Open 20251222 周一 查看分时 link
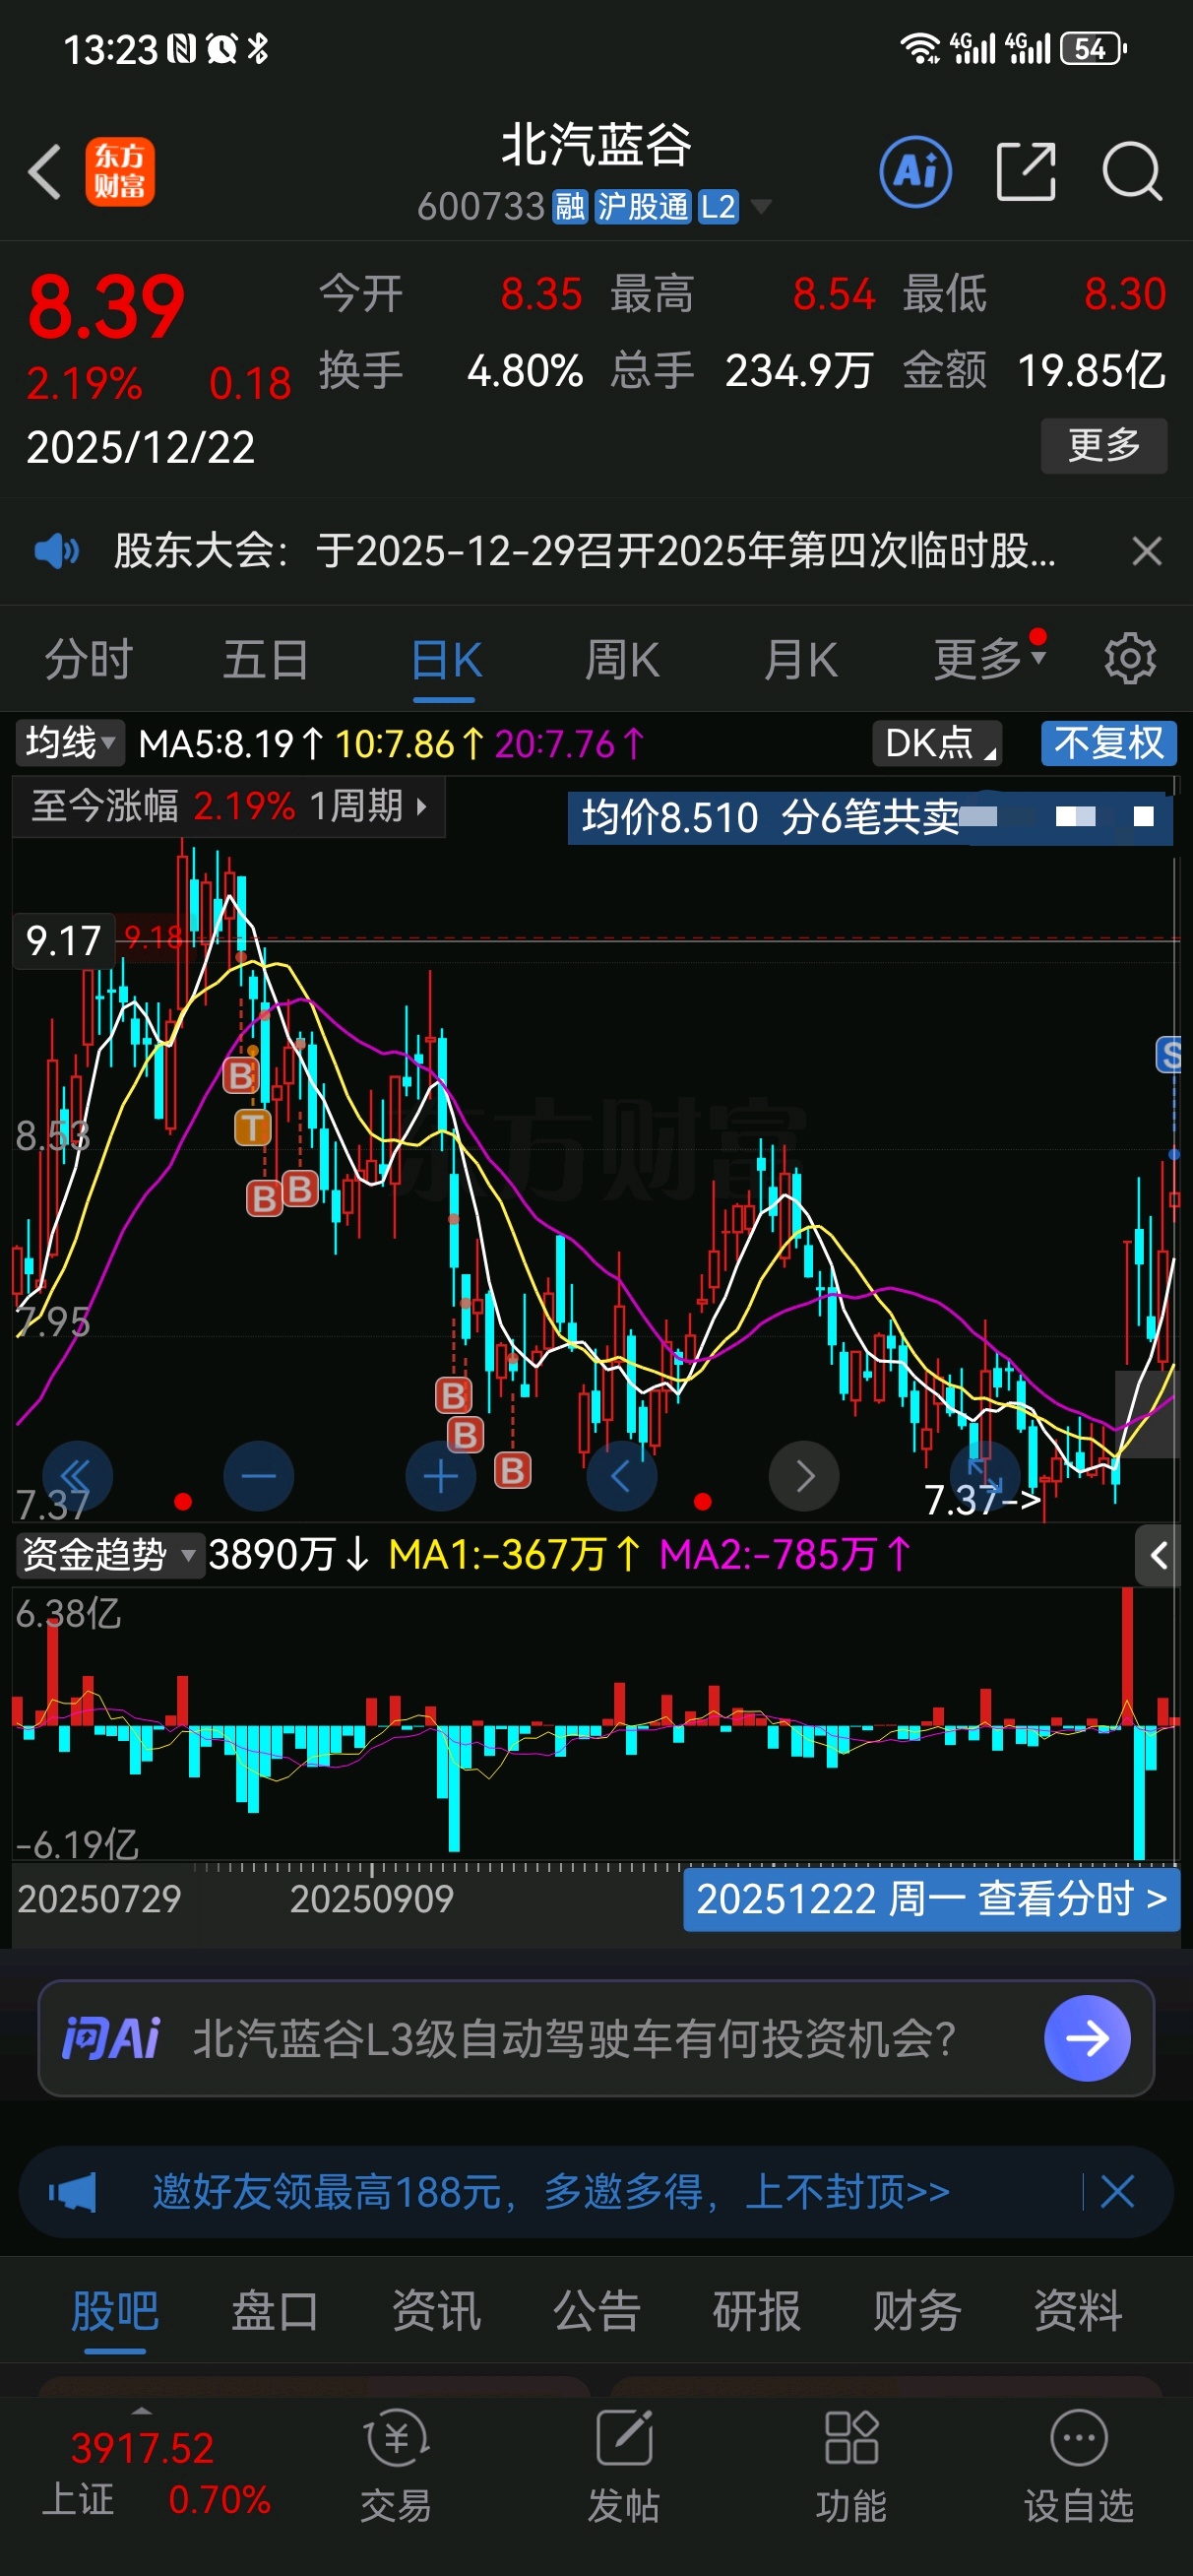The height and width of the screenshot is (2576, 1193). tap(931, 1898)
